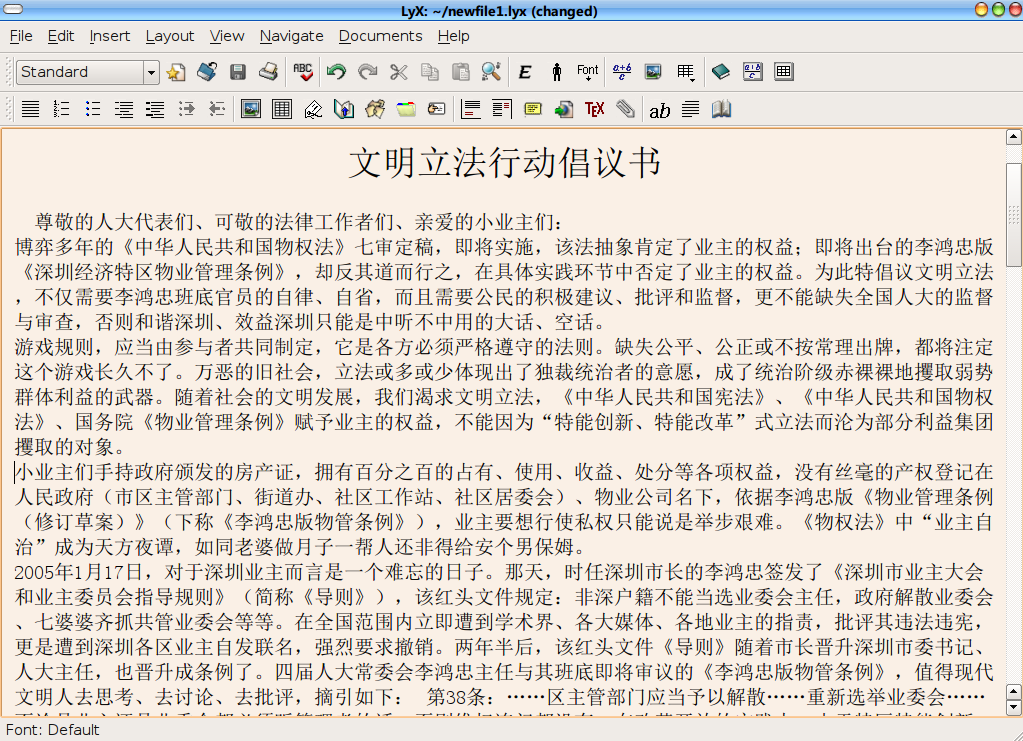This screenshot has width=1023, height=741.
Task: Open the paragraph environment dropdown showing Standard
Action: [x=87, y=72]
